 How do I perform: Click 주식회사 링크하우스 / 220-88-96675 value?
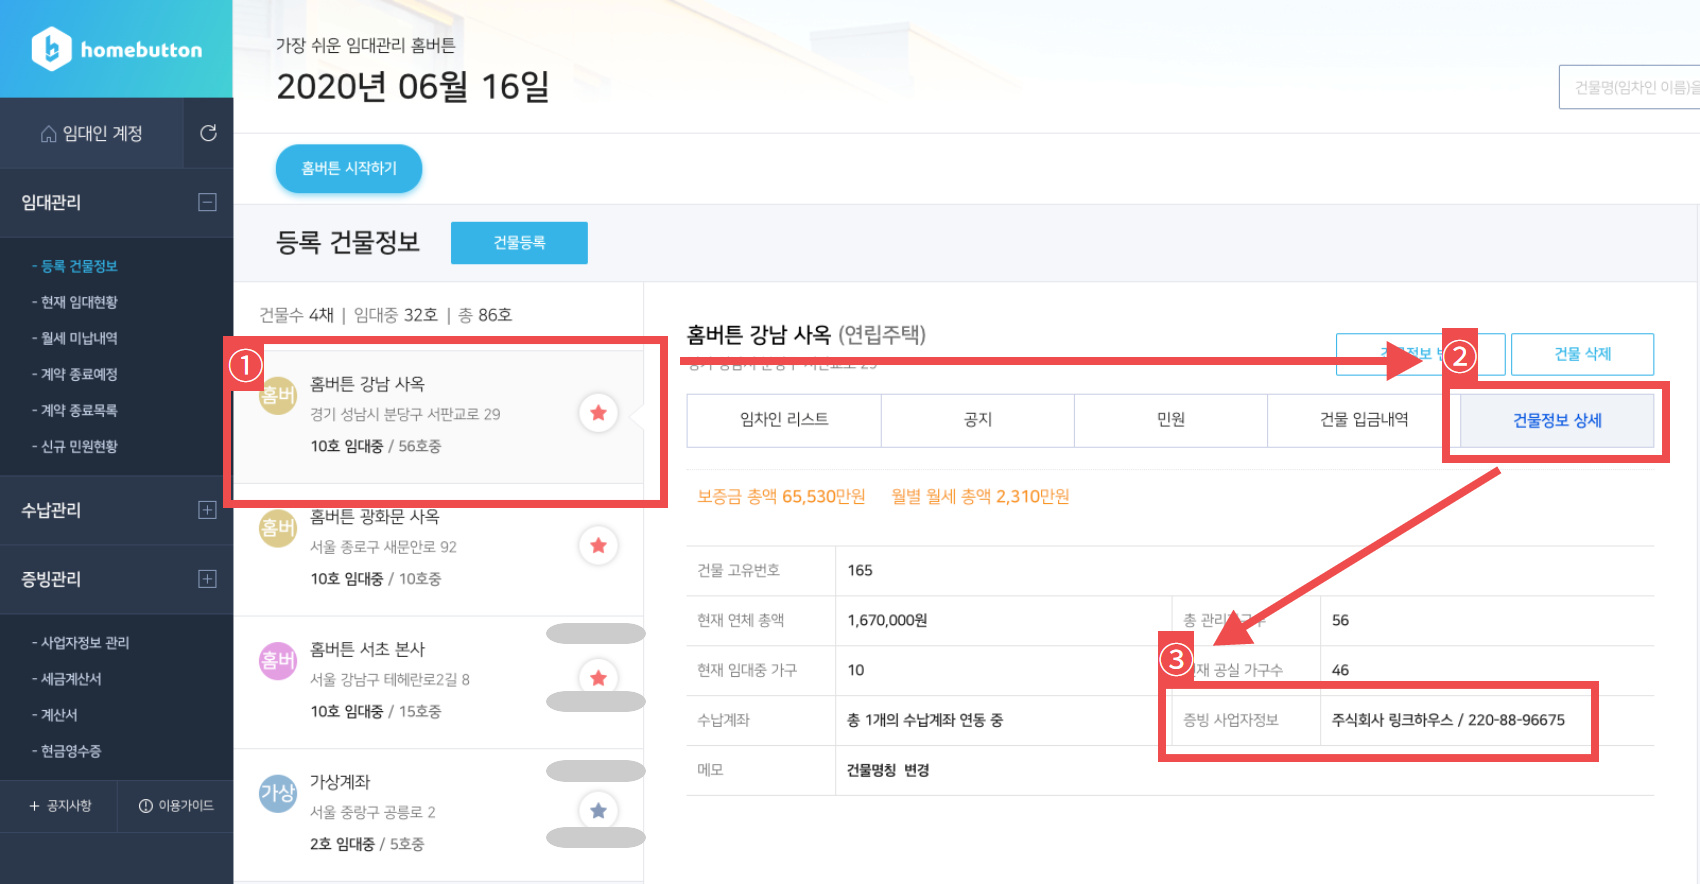pyautogui.click(x=1448, y=720)
